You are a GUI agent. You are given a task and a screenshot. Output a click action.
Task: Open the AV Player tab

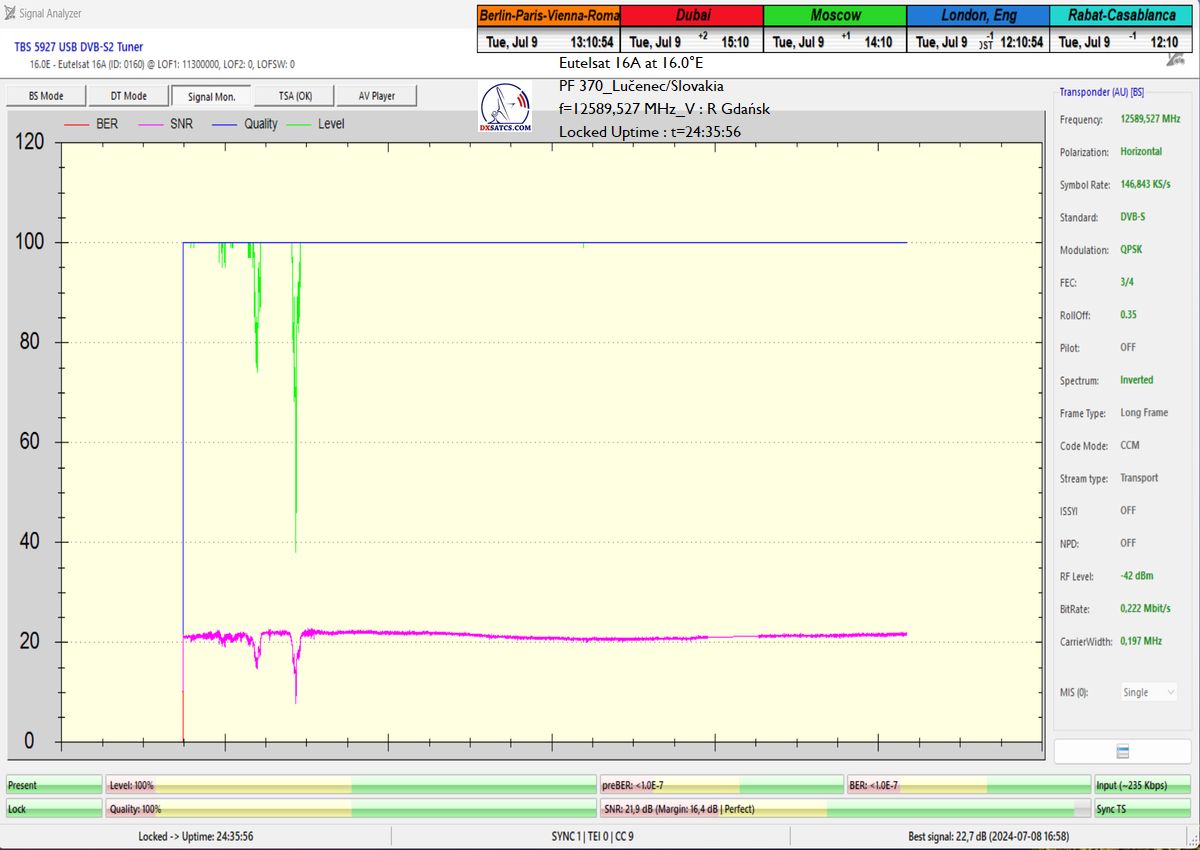376,96
